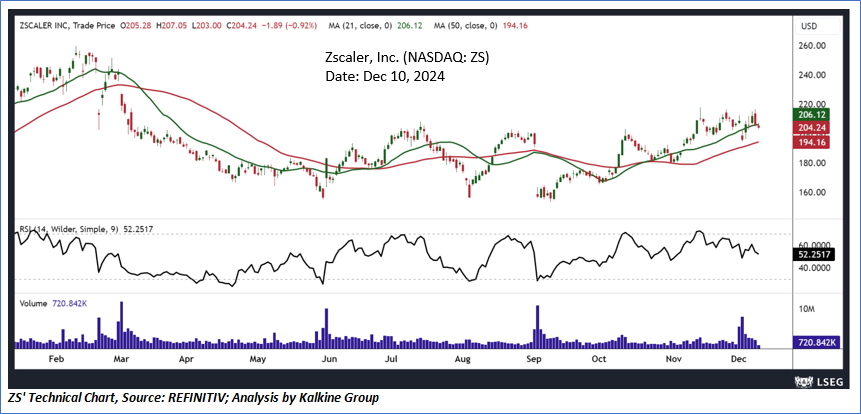Click the blue 720.842K volume tag
This screenshot has width=861, height=414.
[x=815, y=343]
